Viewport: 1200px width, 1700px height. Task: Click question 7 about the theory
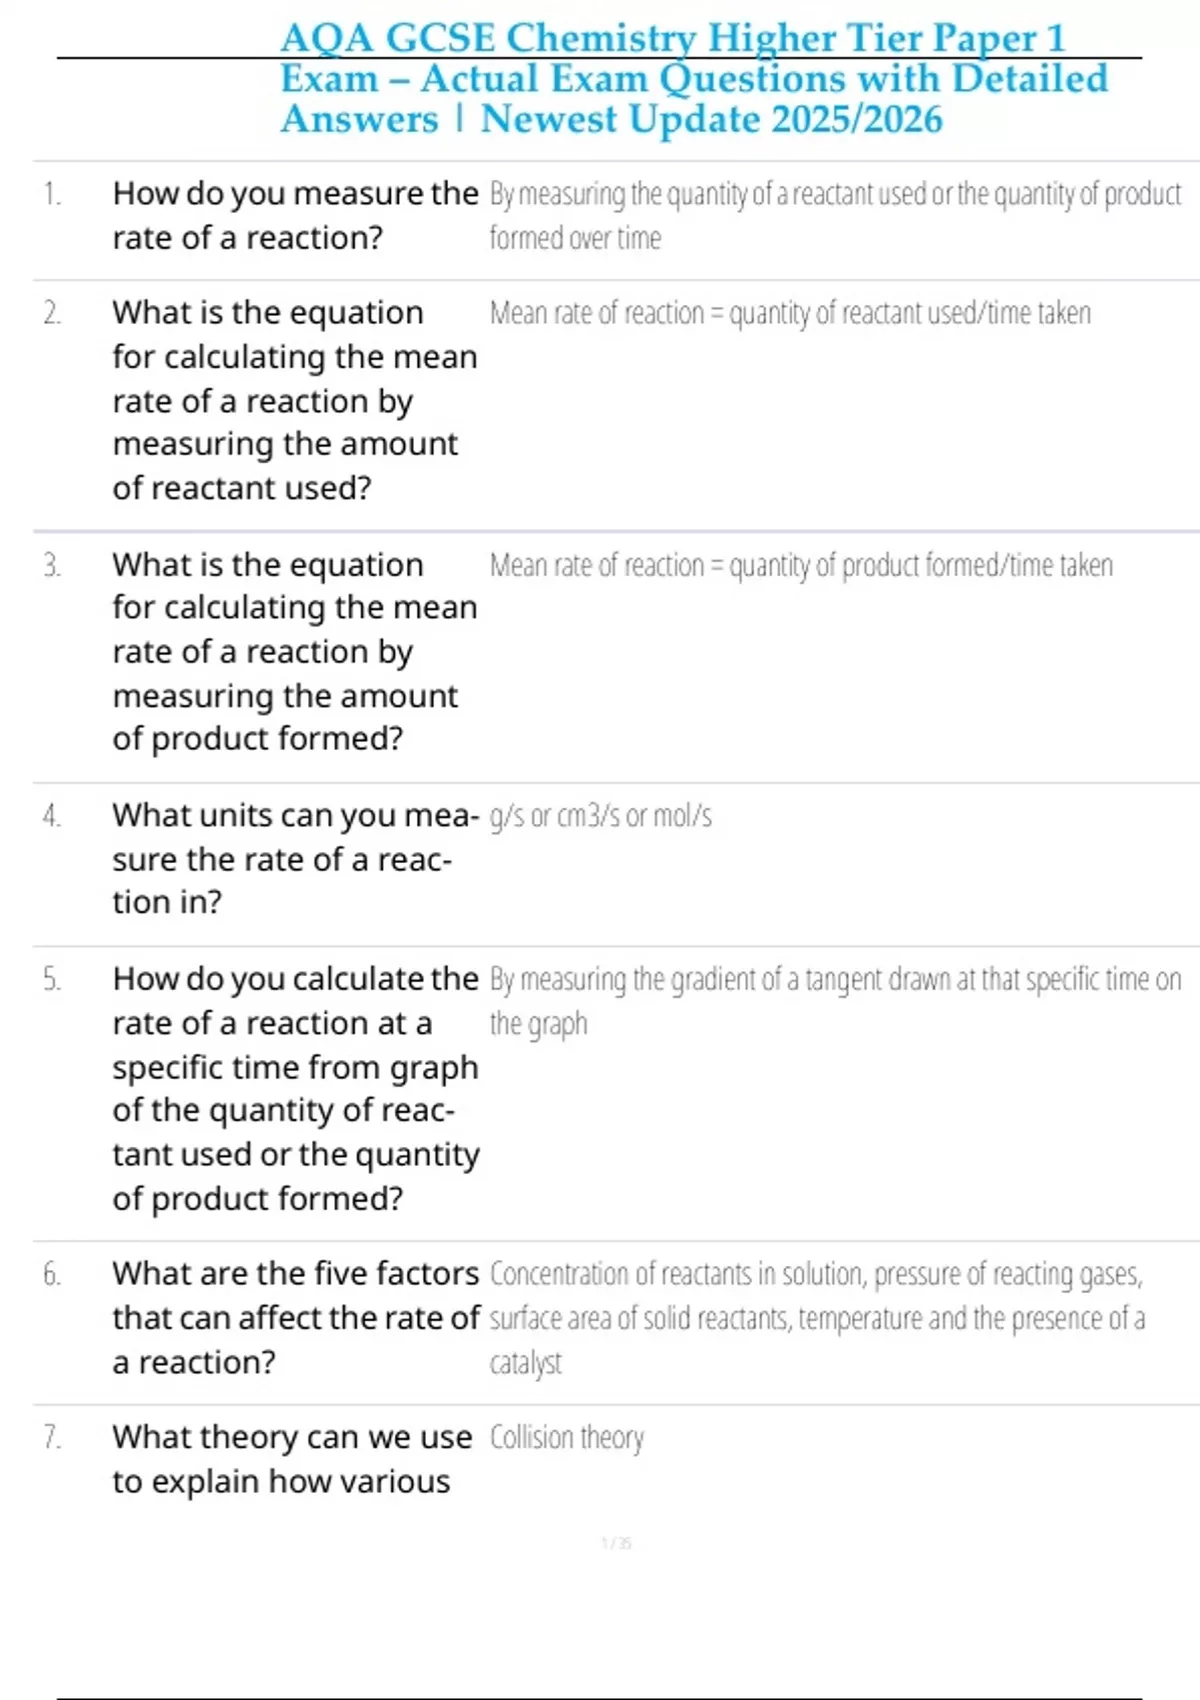point(291,1458)
